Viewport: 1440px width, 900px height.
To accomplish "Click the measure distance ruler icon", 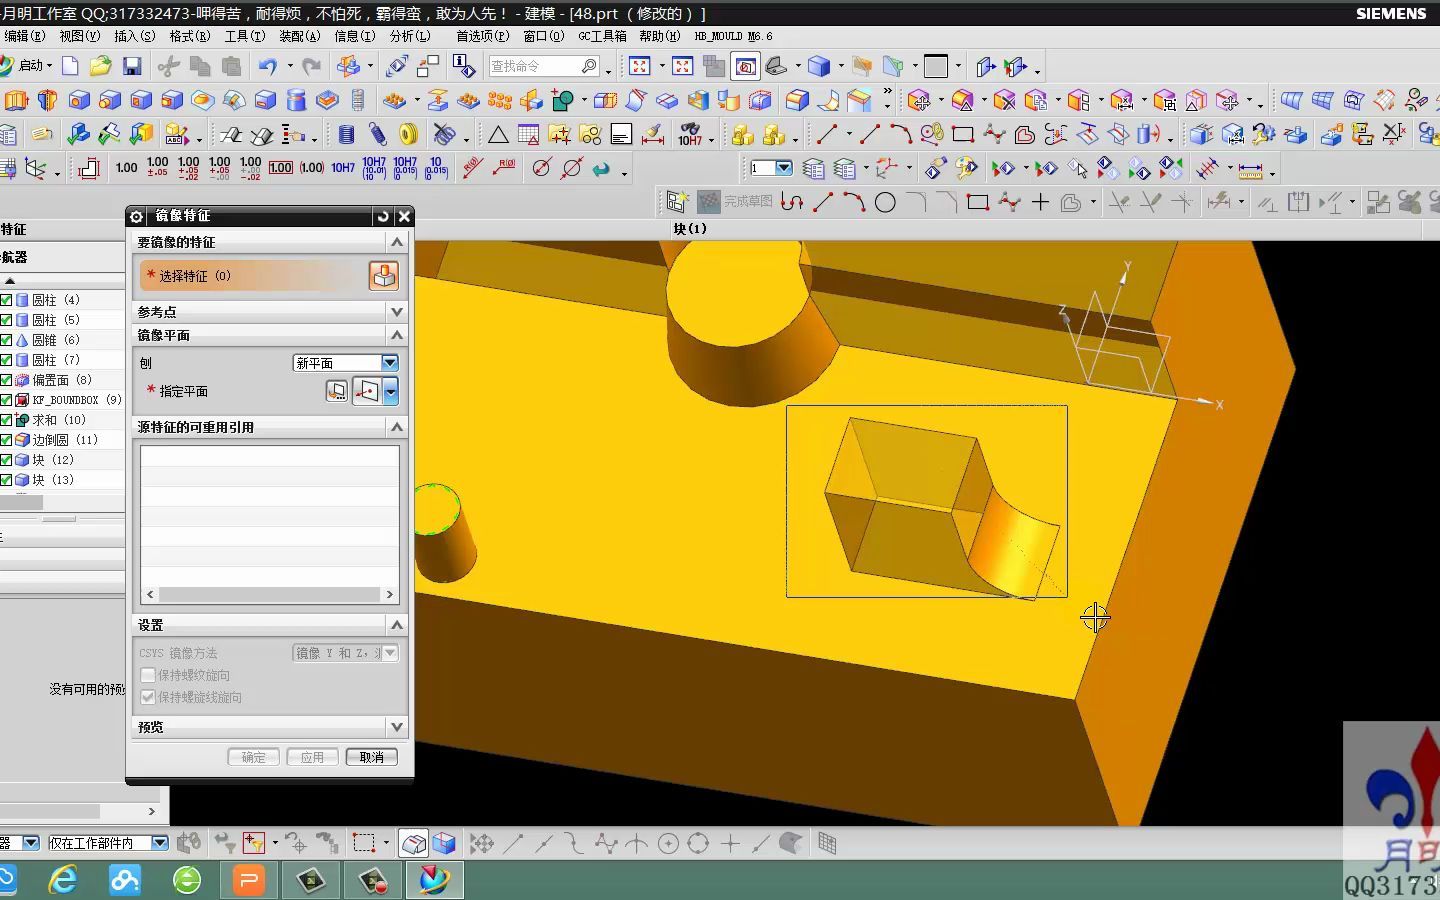I will point(1250,169).
